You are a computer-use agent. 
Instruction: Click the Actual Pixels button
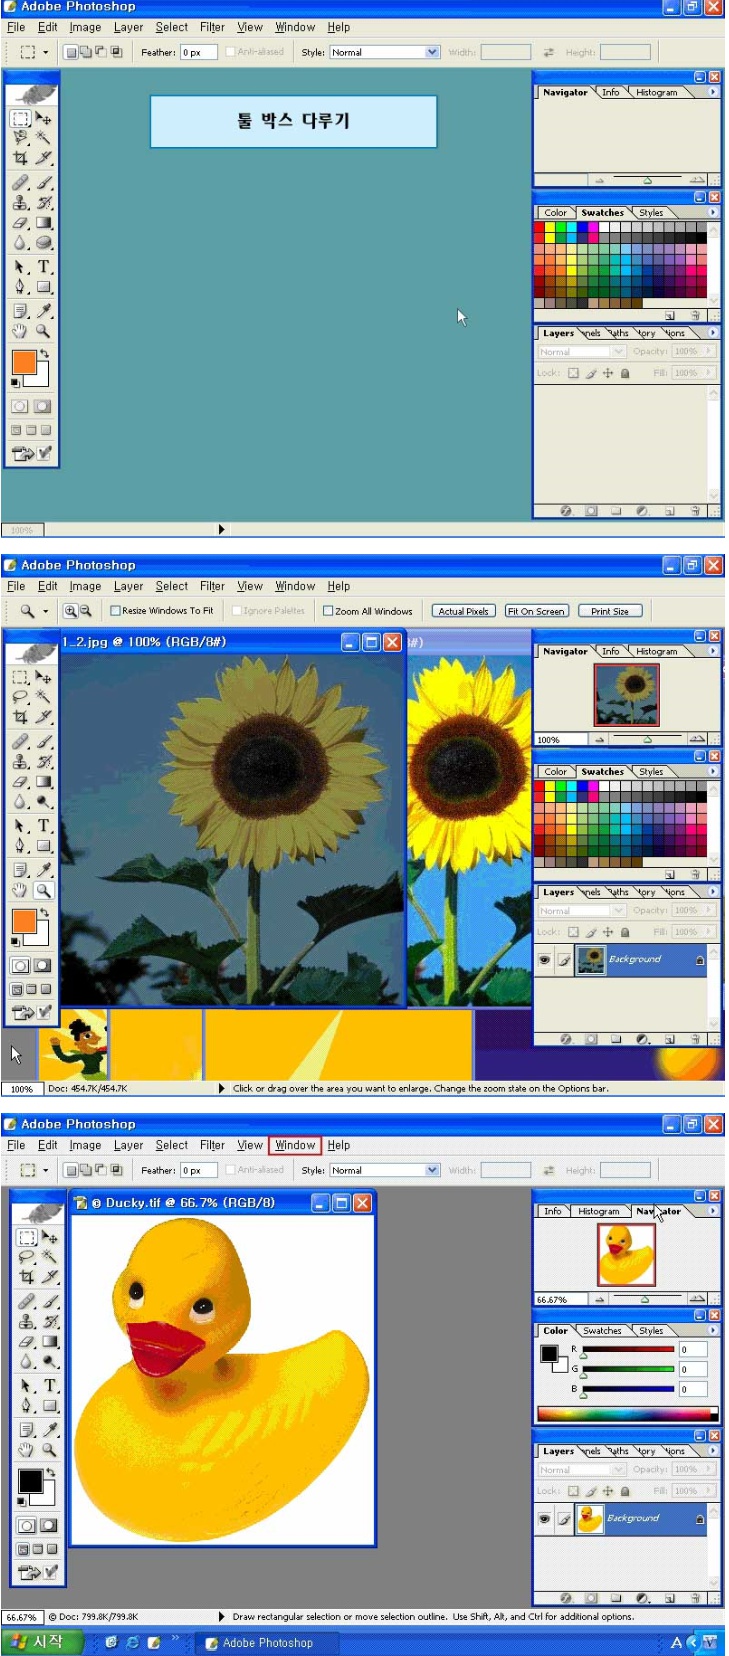pyautogui.click(x=464, y=611)
